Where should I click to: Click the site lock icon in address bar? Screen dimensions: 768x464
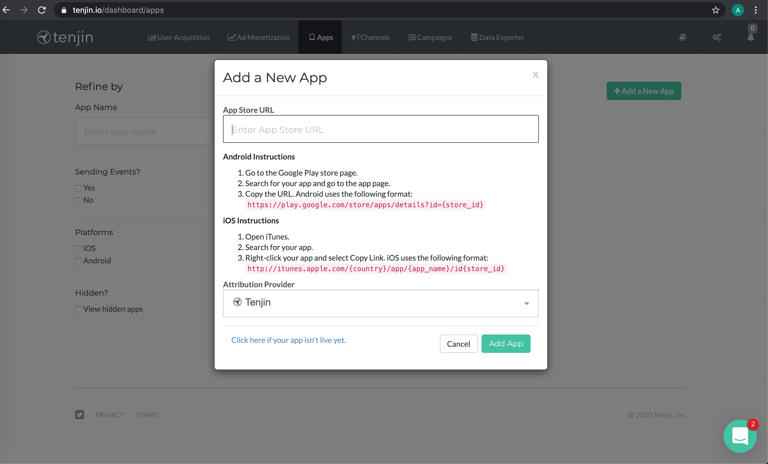(x=64, y=10)
